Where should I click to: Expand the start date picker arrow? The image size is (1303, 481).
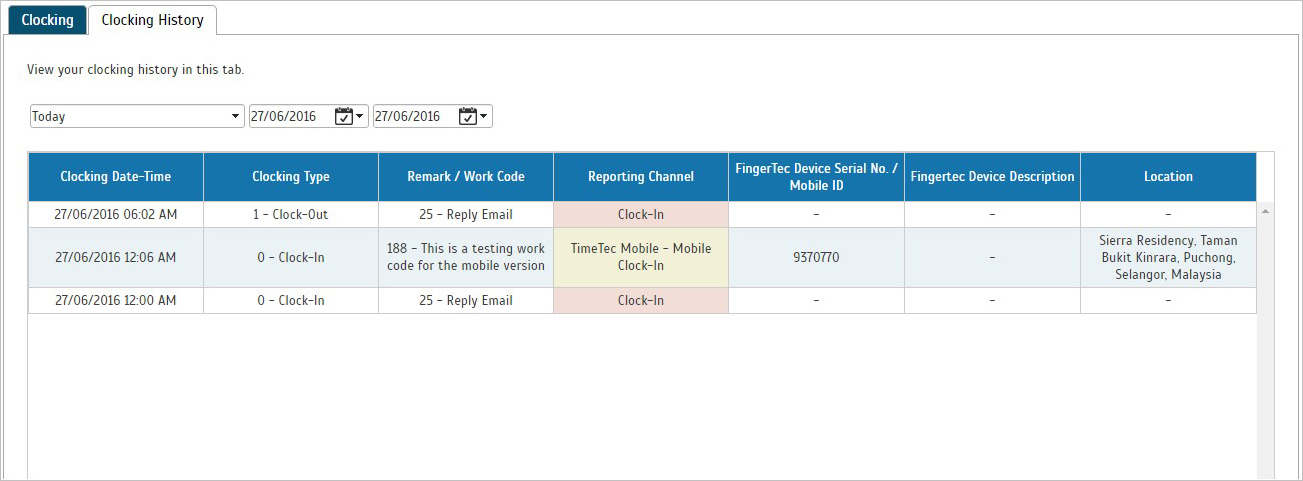[360, 116]
